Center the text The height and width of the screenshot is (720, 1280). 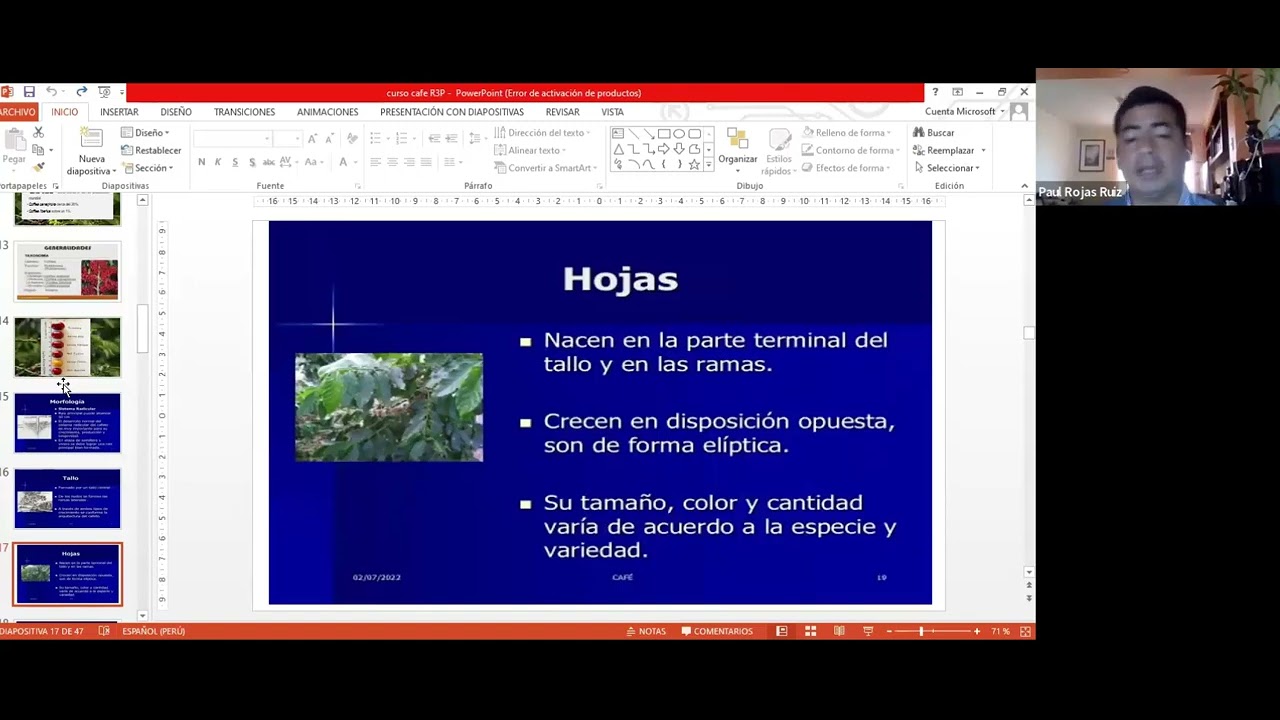tap(392, 162)
